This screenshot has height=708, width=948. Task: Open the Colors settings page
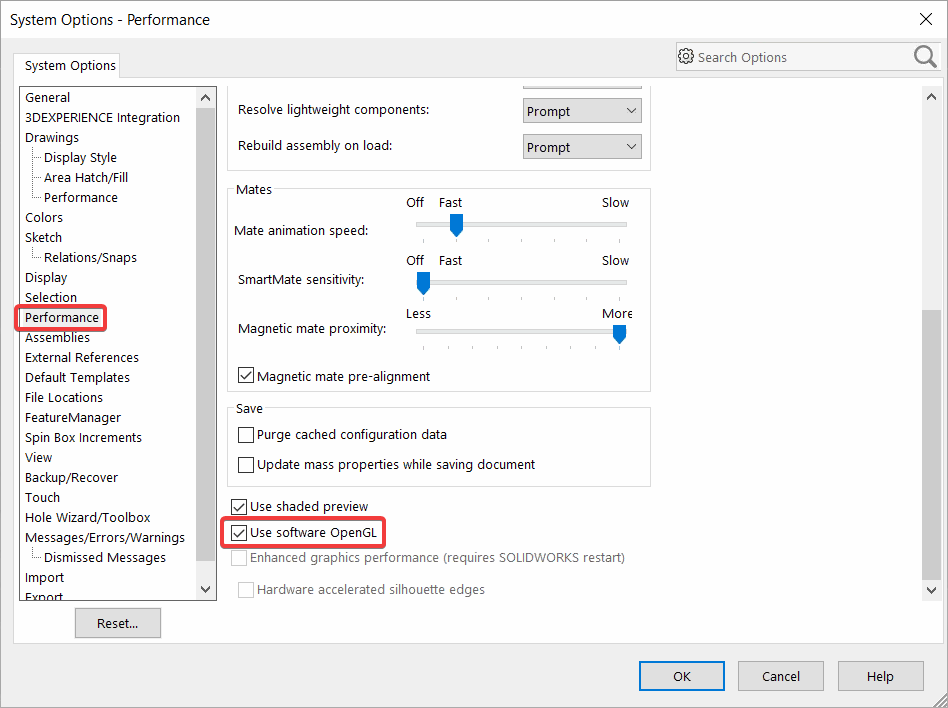coord(43,217)
